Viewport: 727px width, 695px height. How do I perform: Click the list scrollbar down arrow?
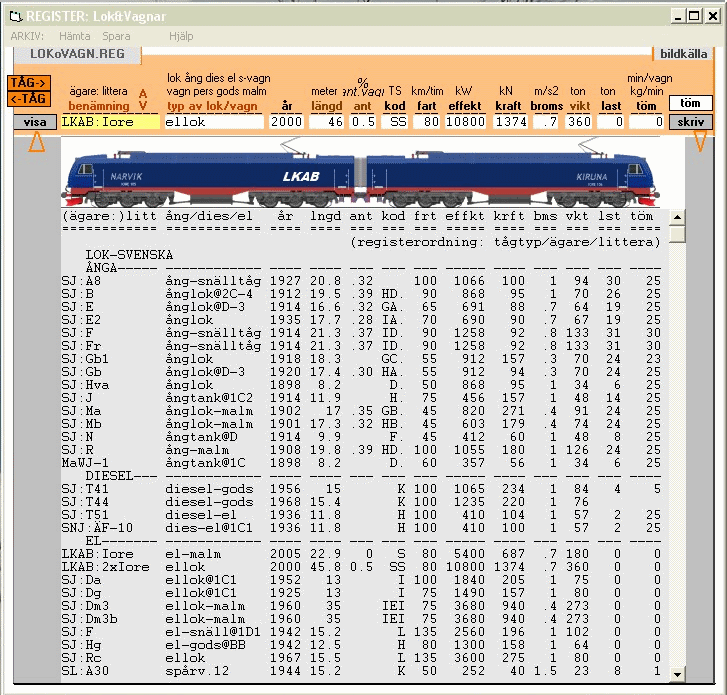tap(678, 676)
